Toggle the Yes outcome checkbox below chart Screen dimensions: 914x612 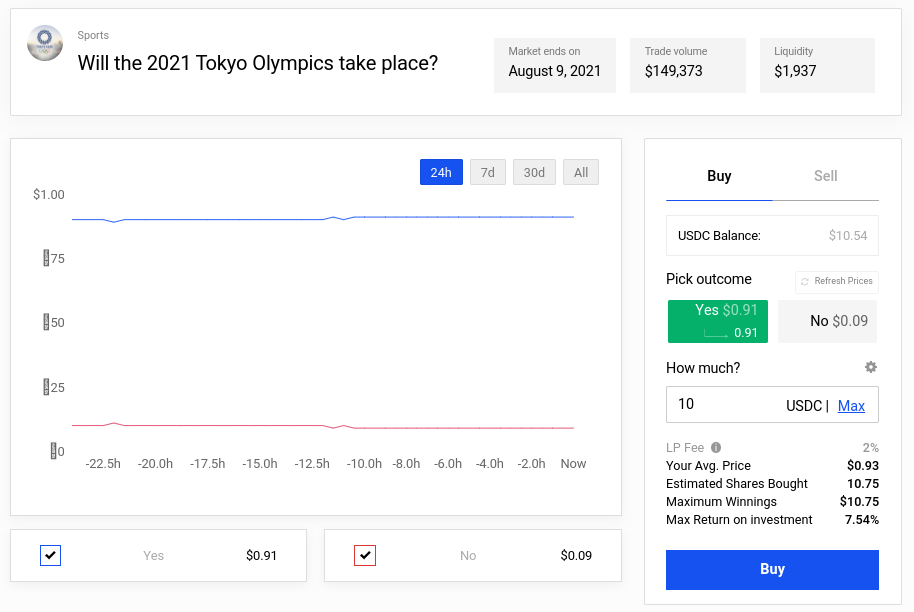click(51, 555)
